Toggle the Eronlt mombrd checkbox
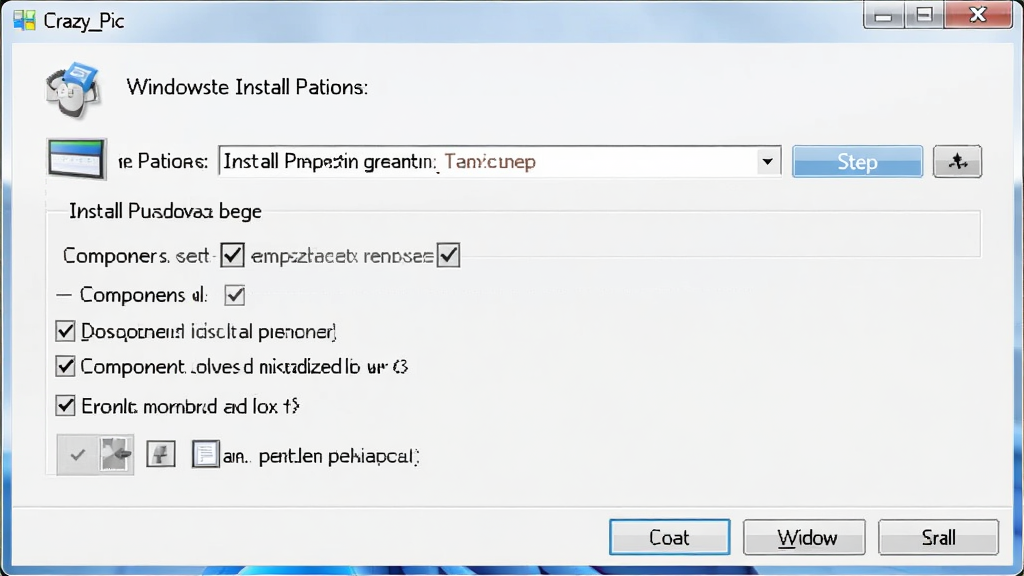The width and height of the screenshot is (1024, 576). point(65,406)
